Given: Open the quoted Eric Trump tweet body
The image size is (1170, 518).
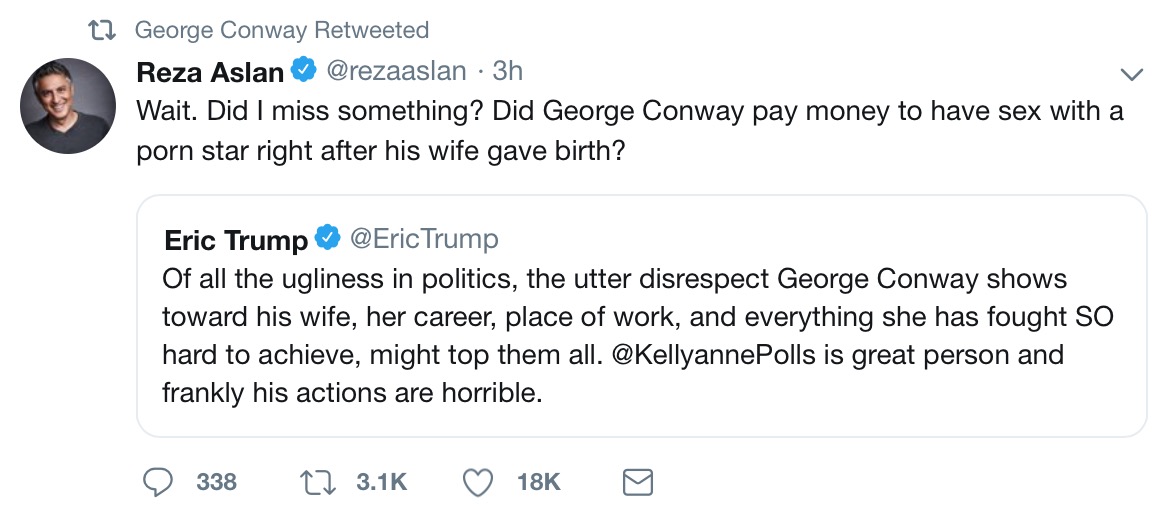Looking at the screenshot, I should coord(640,336).
